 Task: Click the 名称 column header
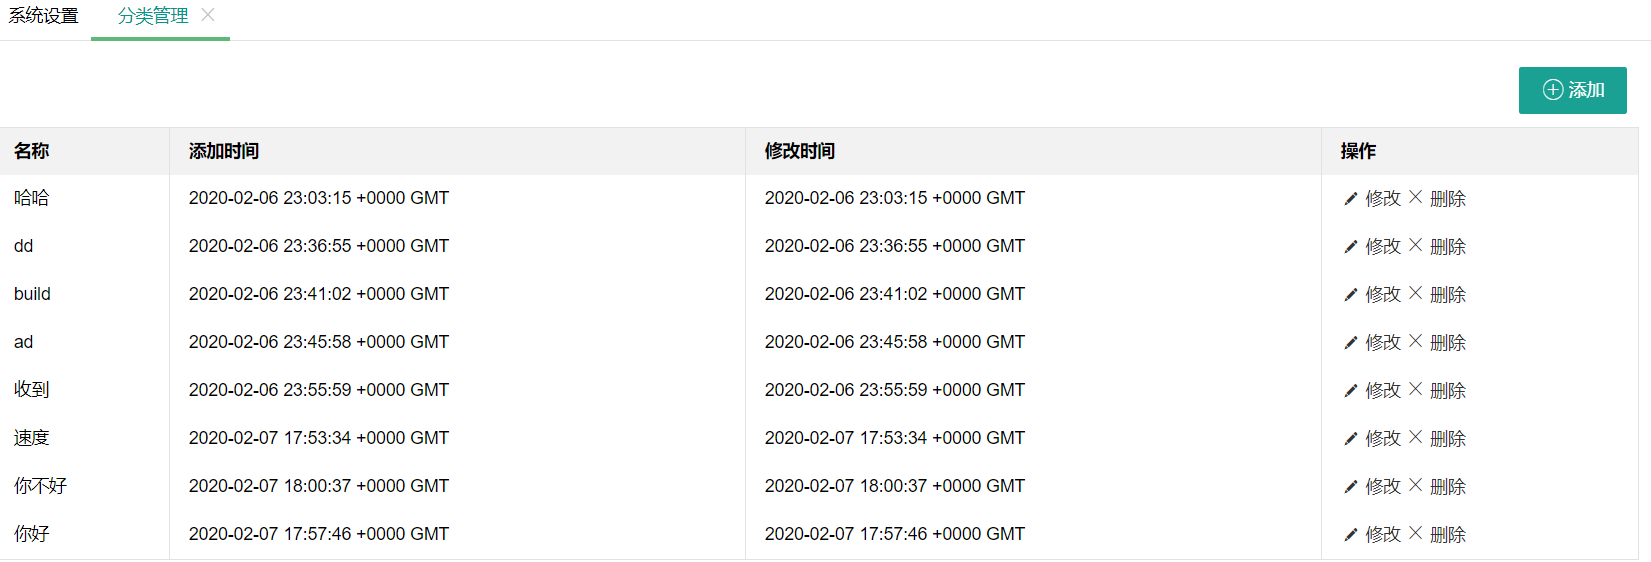pyautogui.click(x=32, y=151)
